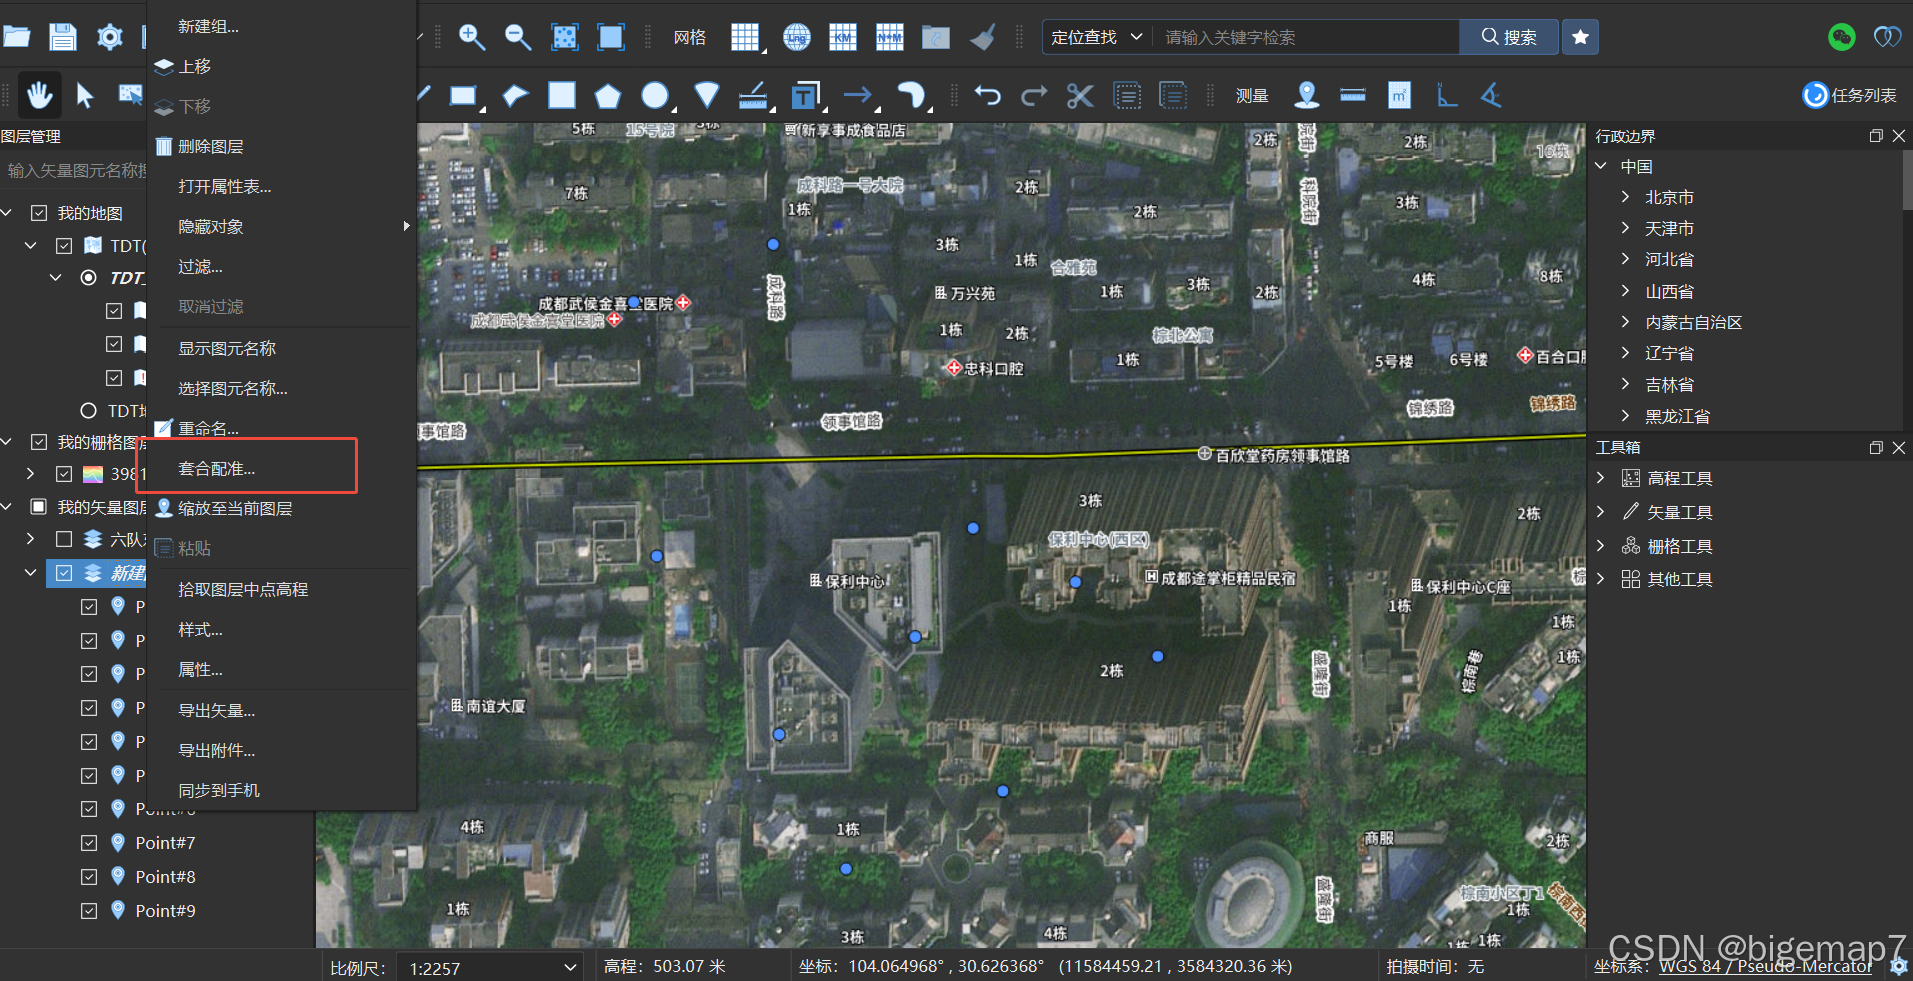This screenshot has width=1913, height=981.
Task: Click the layer name filter input
Action: point(74,171)
